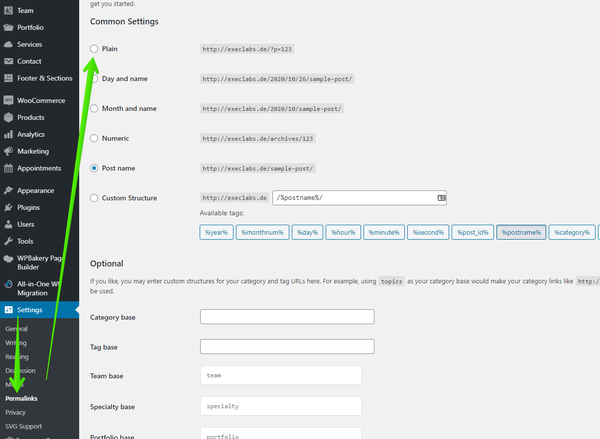Click the Plain example URL ?p=123
The width and height of the screenshot is (600, 439).
pos(247,49)
